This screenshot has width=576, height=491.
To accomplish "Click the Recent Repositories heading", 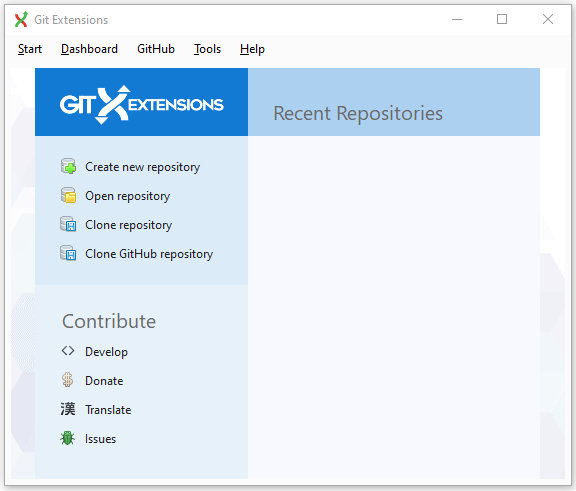I will tap(358, 113).
